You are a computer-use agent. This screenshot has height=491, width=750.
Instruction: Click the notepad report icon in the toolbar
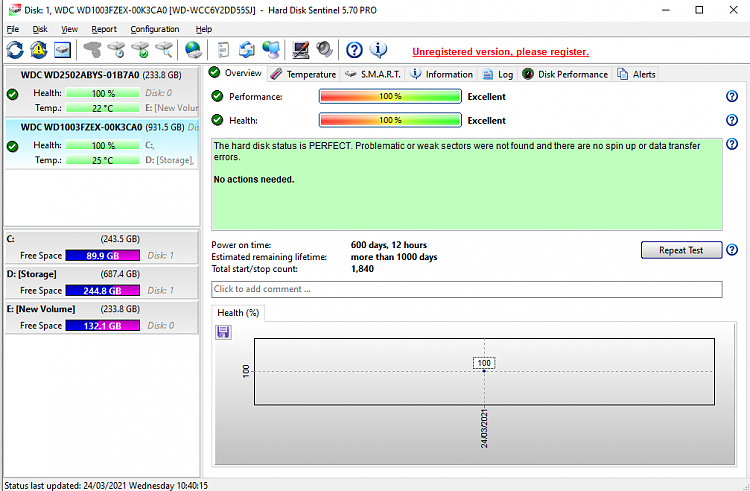pos(223,50)
